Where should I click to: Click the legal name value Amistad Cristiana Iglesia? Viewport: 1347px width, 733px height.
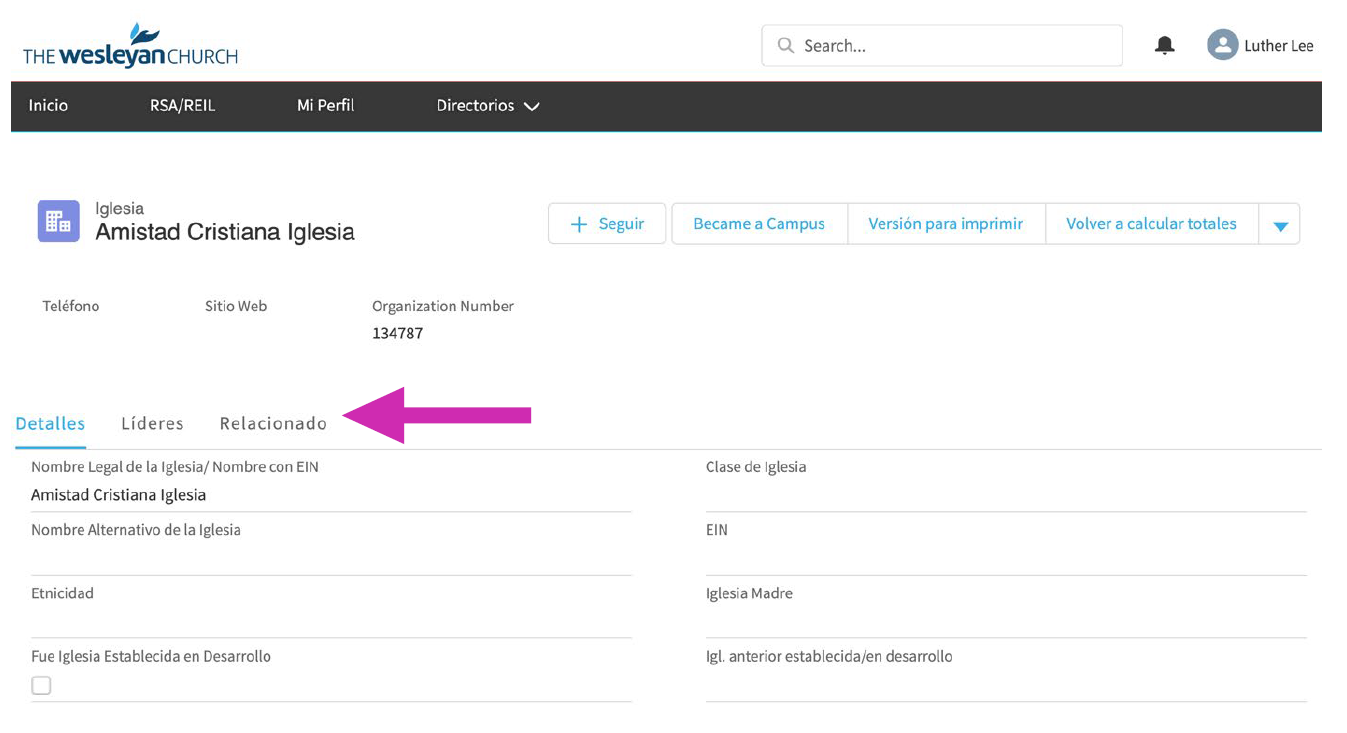coord(118,495)
